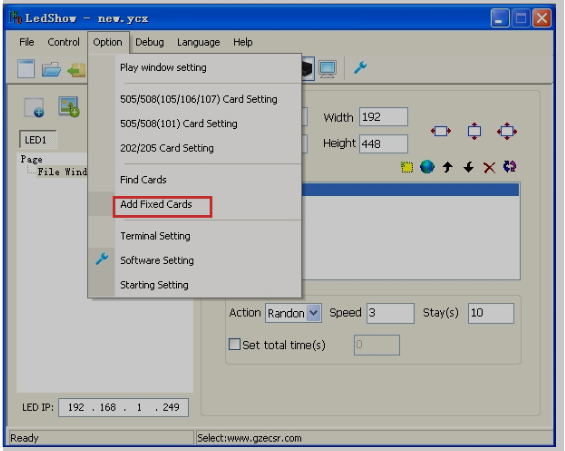Viewport: 565px width, 451px height.
Task: Open a file using the folder icon
Action: (51, 69)
